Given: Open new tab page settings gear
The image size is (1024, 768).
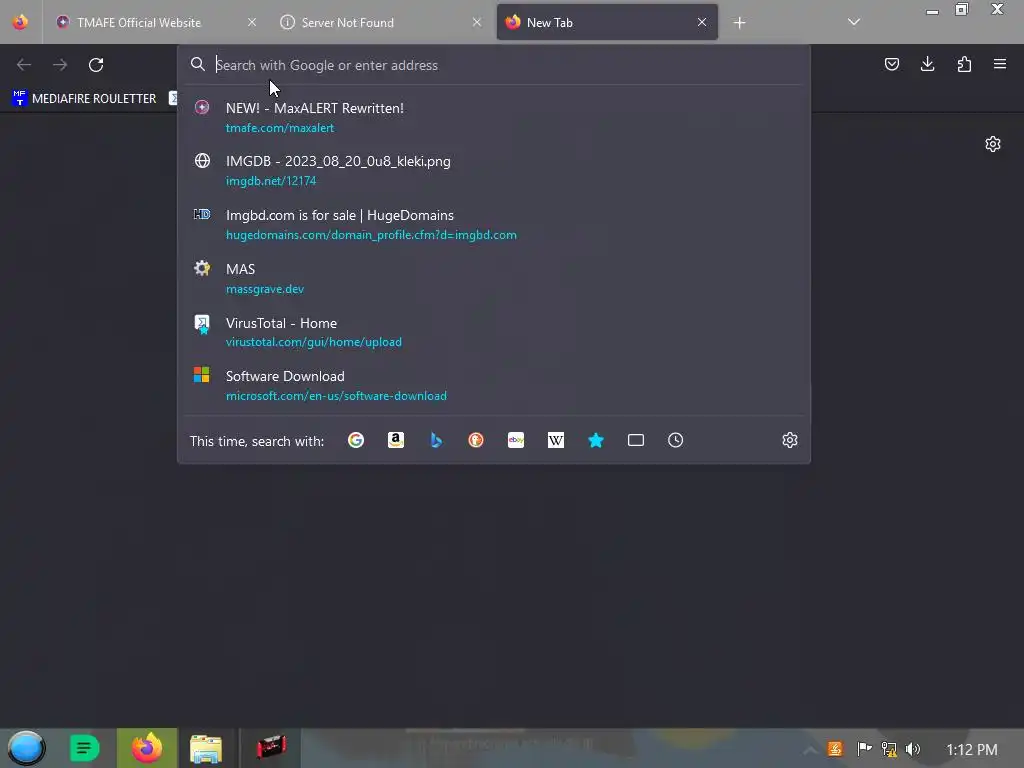Looking at the screenshot, I should [x=993, y=144].
